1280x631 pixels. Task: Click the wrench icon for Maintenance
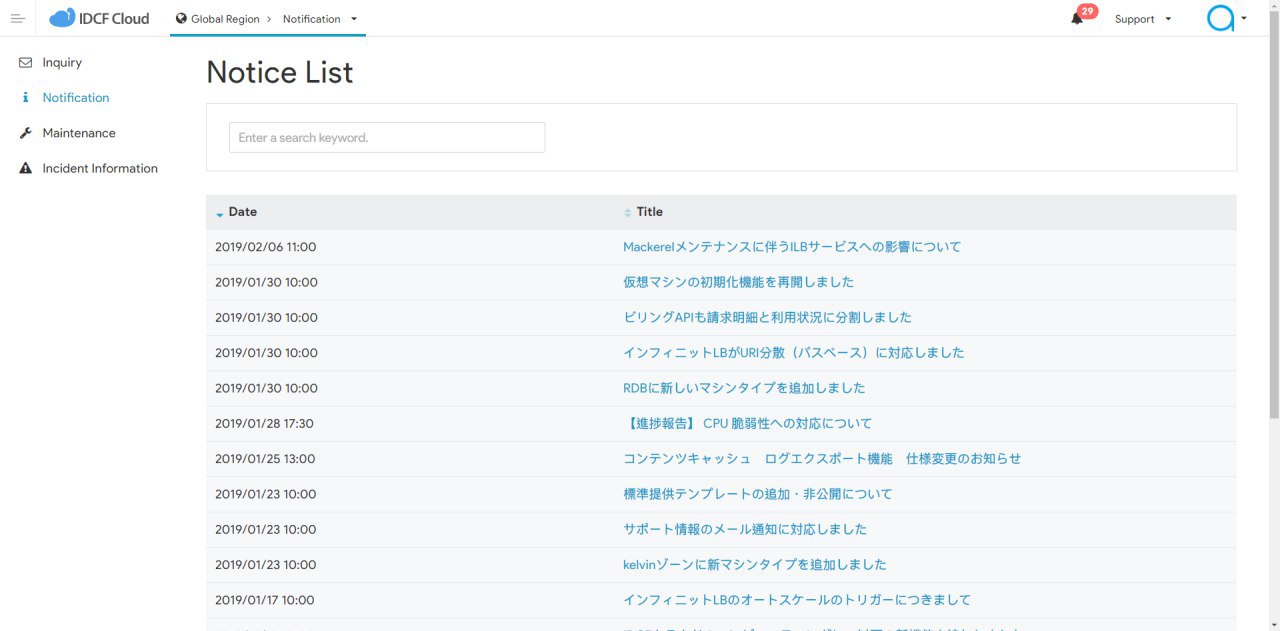click(25, 133)
